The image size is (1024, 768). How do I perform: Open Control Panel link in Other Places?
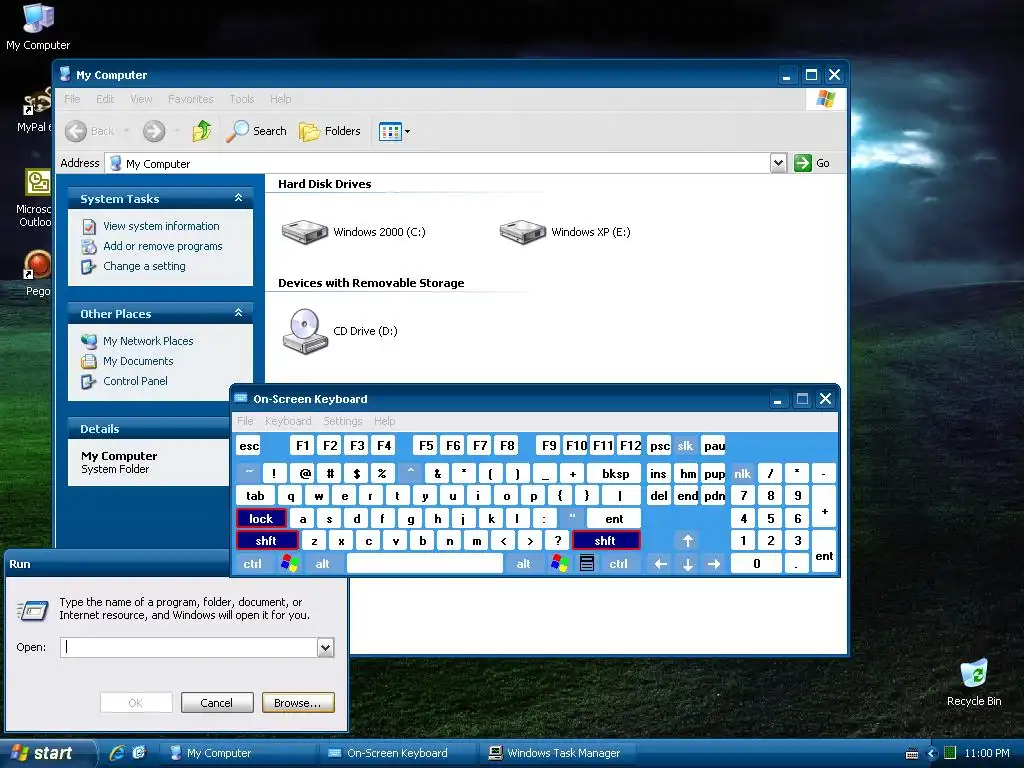135,381
